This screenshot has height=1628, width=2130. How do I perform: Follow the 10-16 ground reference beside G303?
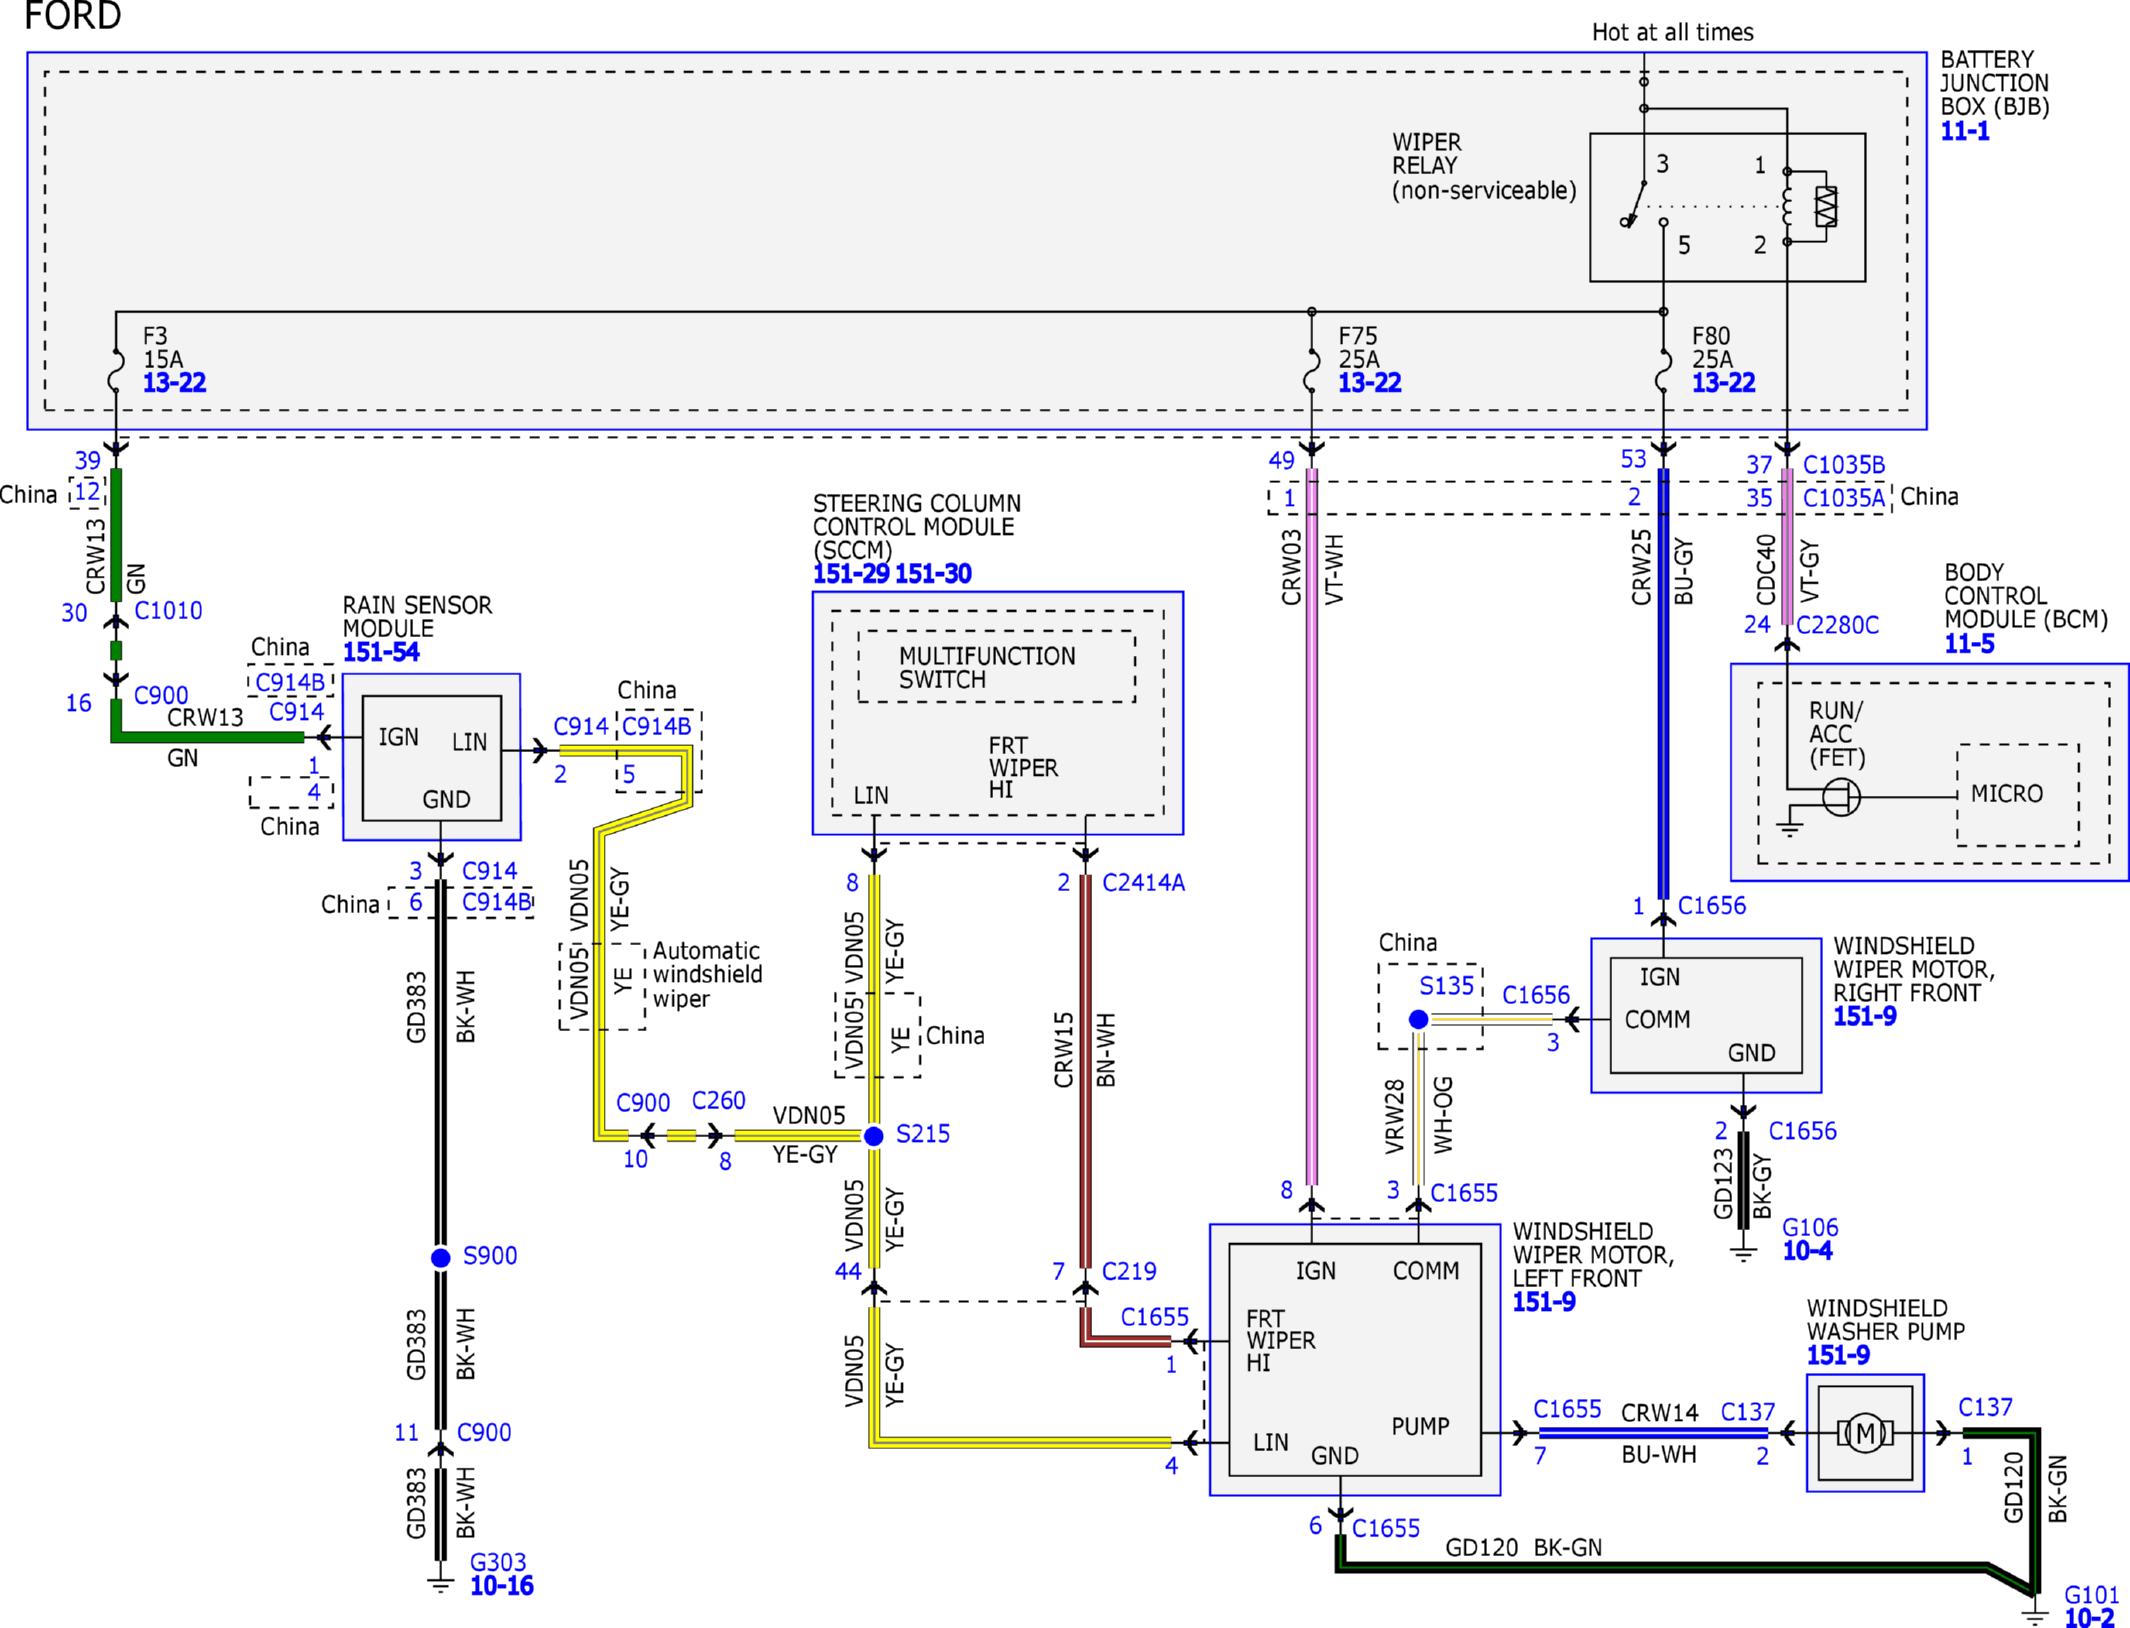click(x=501, y=1586)
